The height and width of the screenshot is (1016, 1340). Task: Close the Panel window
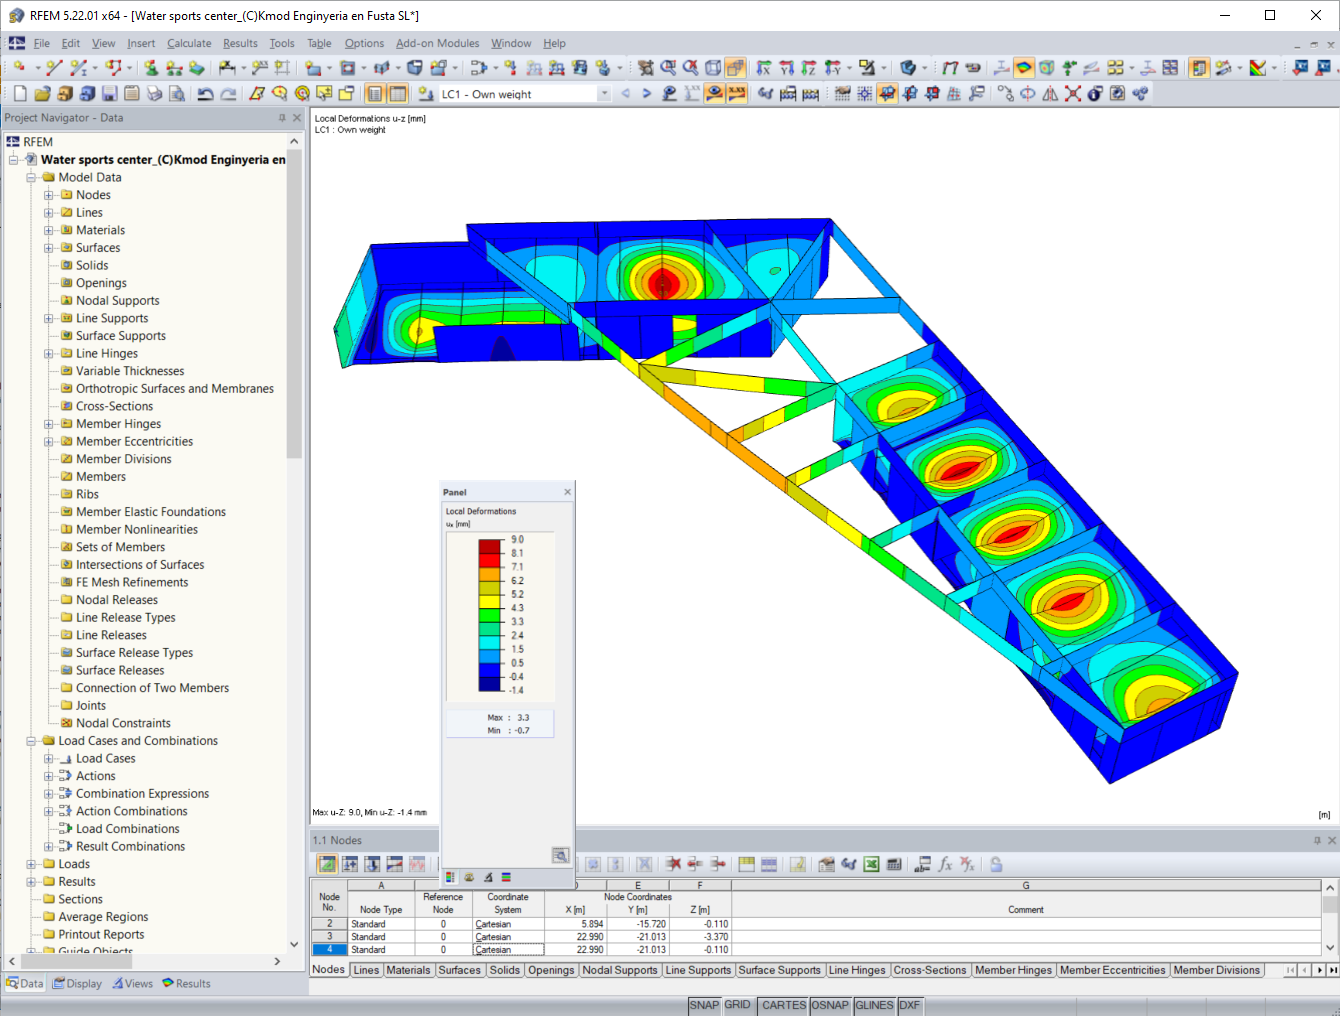(567, 491)
